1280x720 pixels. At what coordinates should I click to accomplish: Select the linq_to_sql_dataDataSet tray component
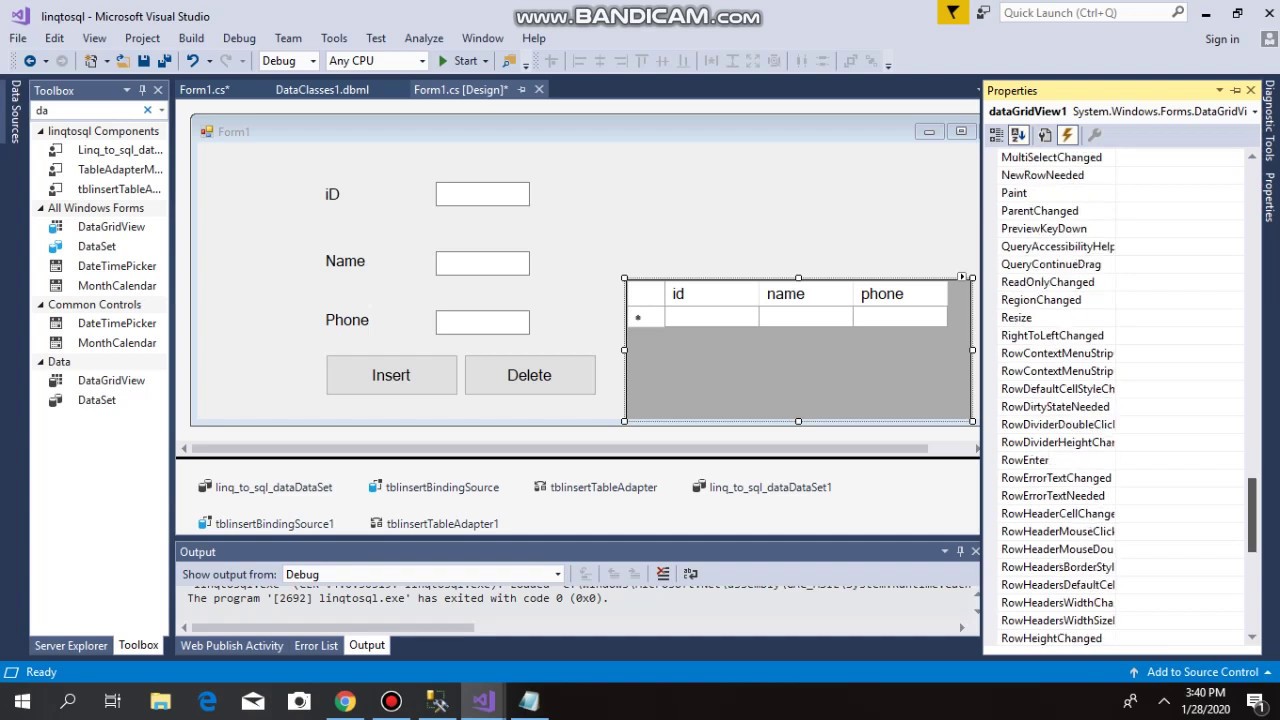265,487
